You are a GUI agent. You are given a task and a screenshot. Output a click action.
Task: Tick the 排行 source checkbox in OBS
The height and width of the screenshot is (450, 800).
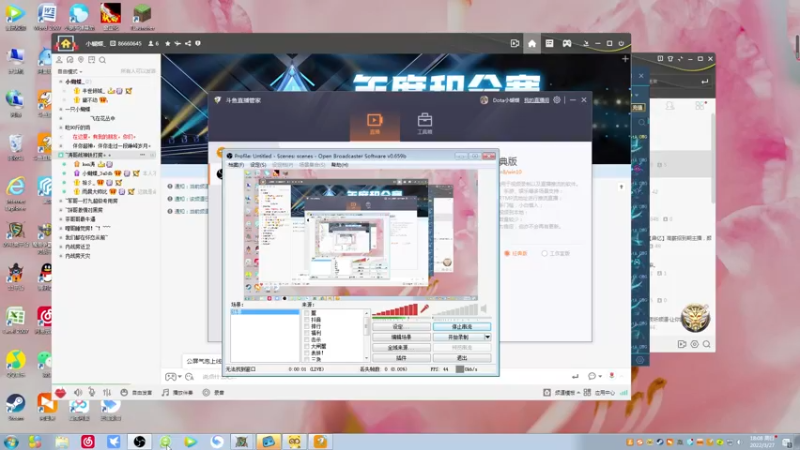tap(307, 326)
